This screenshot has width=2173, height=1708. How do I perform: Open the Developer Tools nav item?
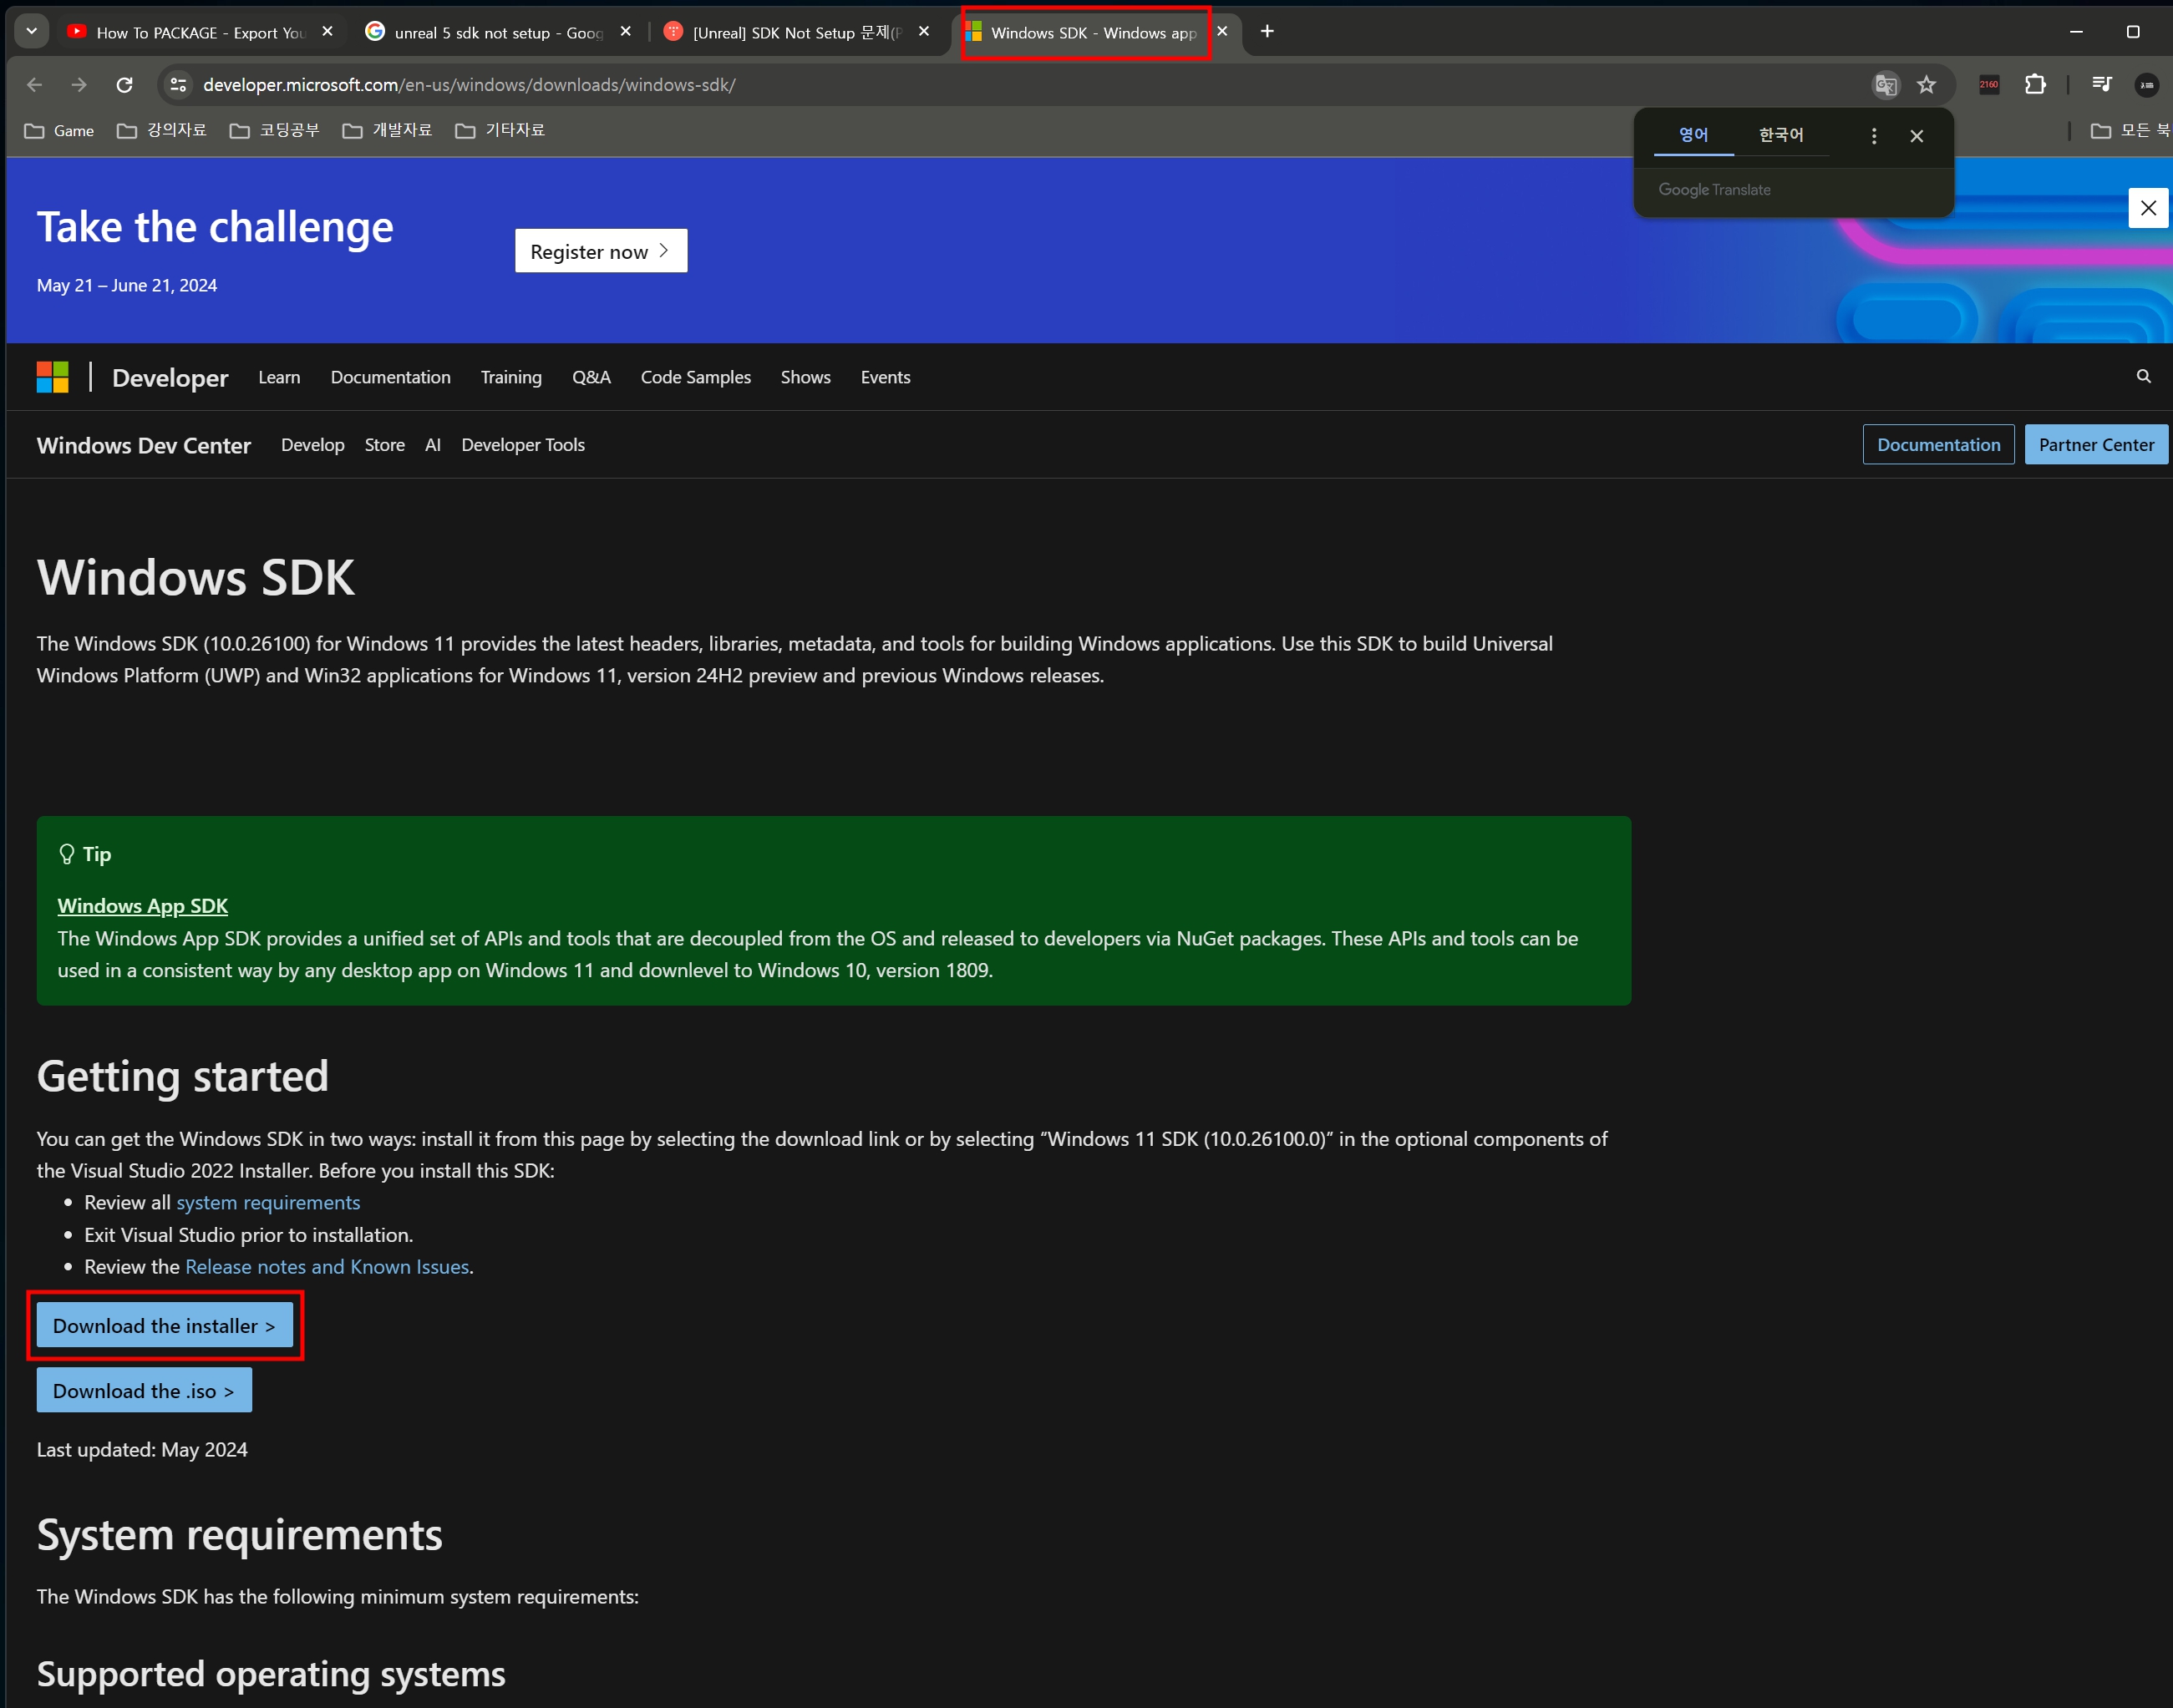point(523,445)
